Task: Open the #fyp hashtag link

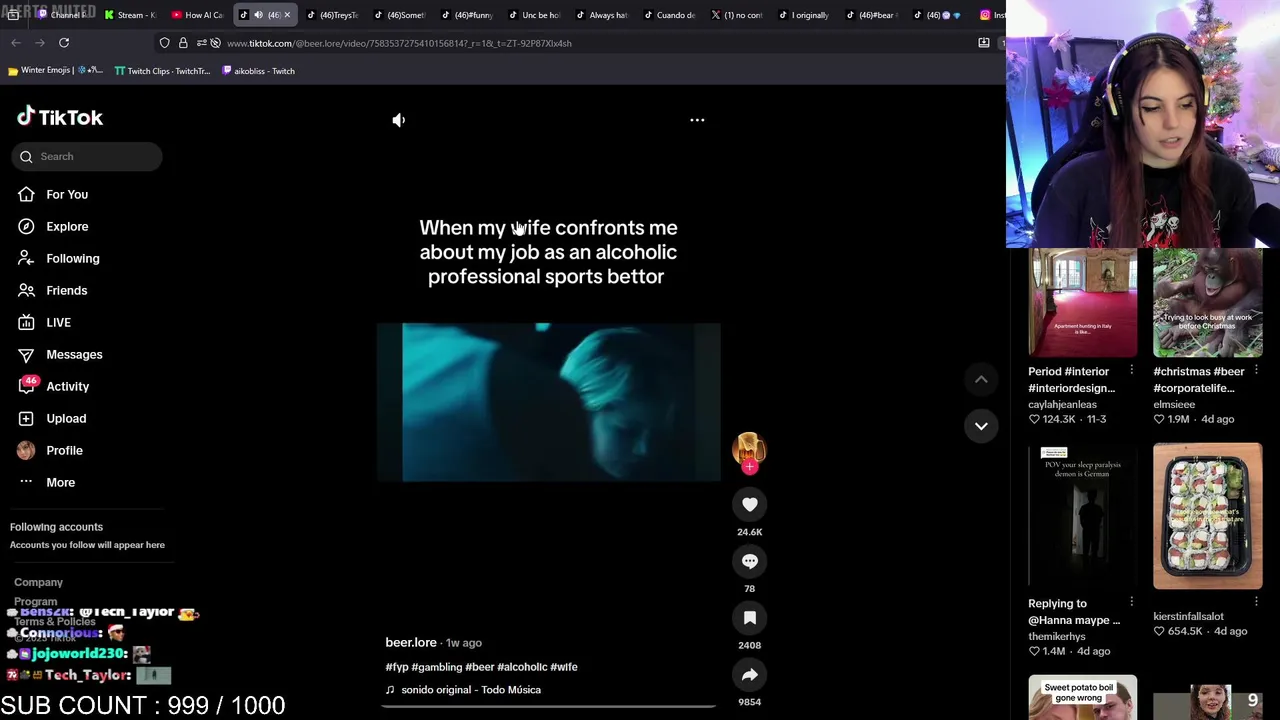Action: click(x=397, y=667)
